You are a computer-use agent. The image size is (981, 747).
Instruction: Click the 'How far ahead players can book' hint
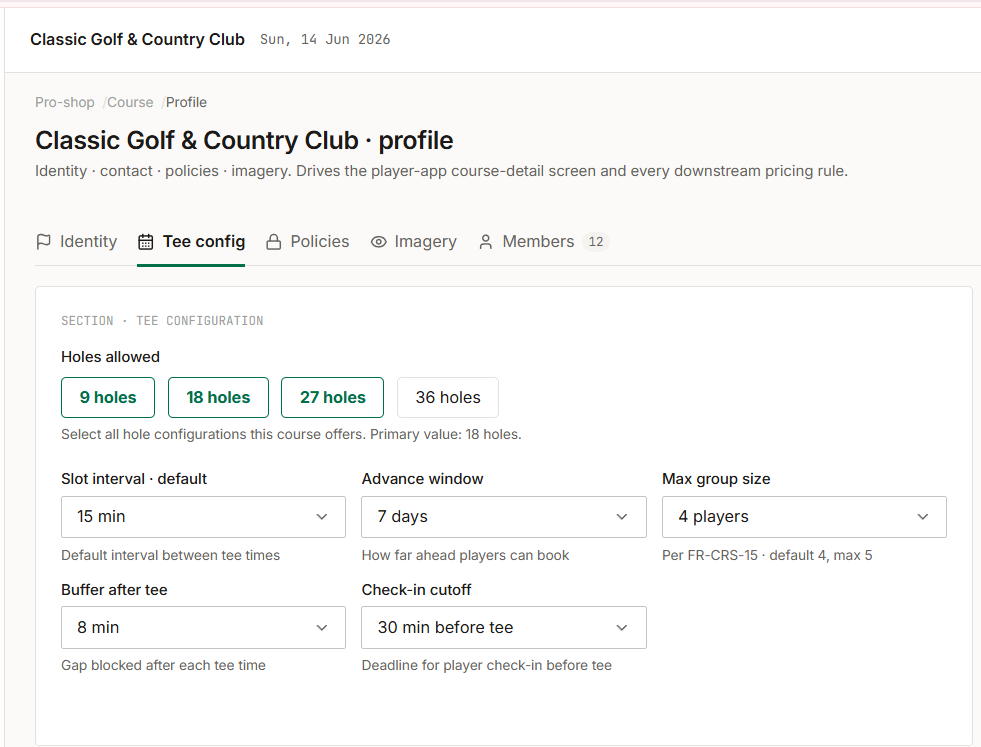(465, 556)
